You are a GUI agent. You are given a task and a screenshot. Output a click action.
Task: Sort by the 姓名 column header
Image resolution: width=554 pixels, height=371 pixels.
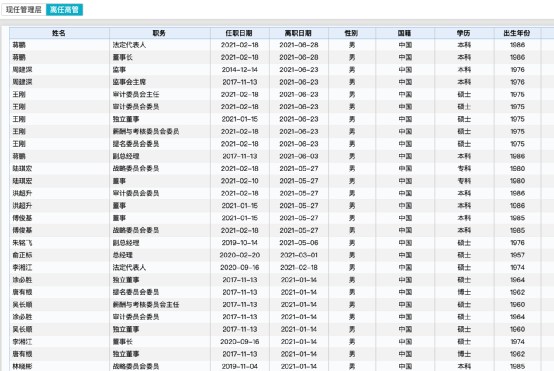pyautogui.click(x=59, y=33)
